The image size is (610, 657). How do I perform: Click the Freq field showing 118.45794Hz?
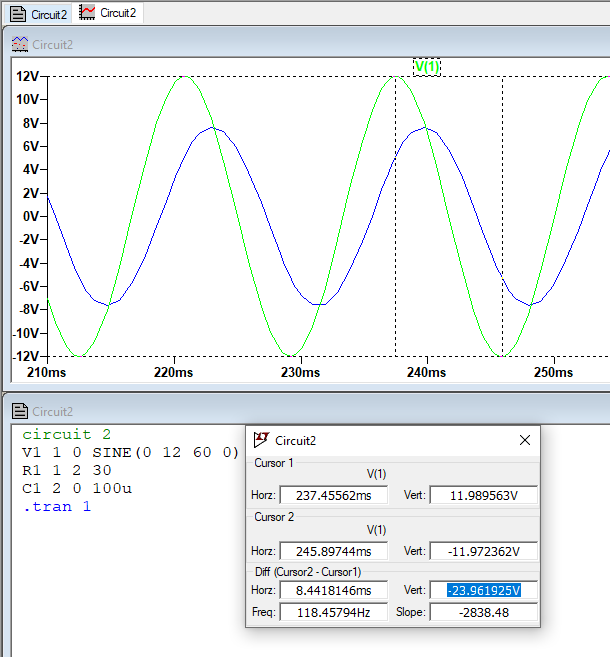tap(333, 611)
